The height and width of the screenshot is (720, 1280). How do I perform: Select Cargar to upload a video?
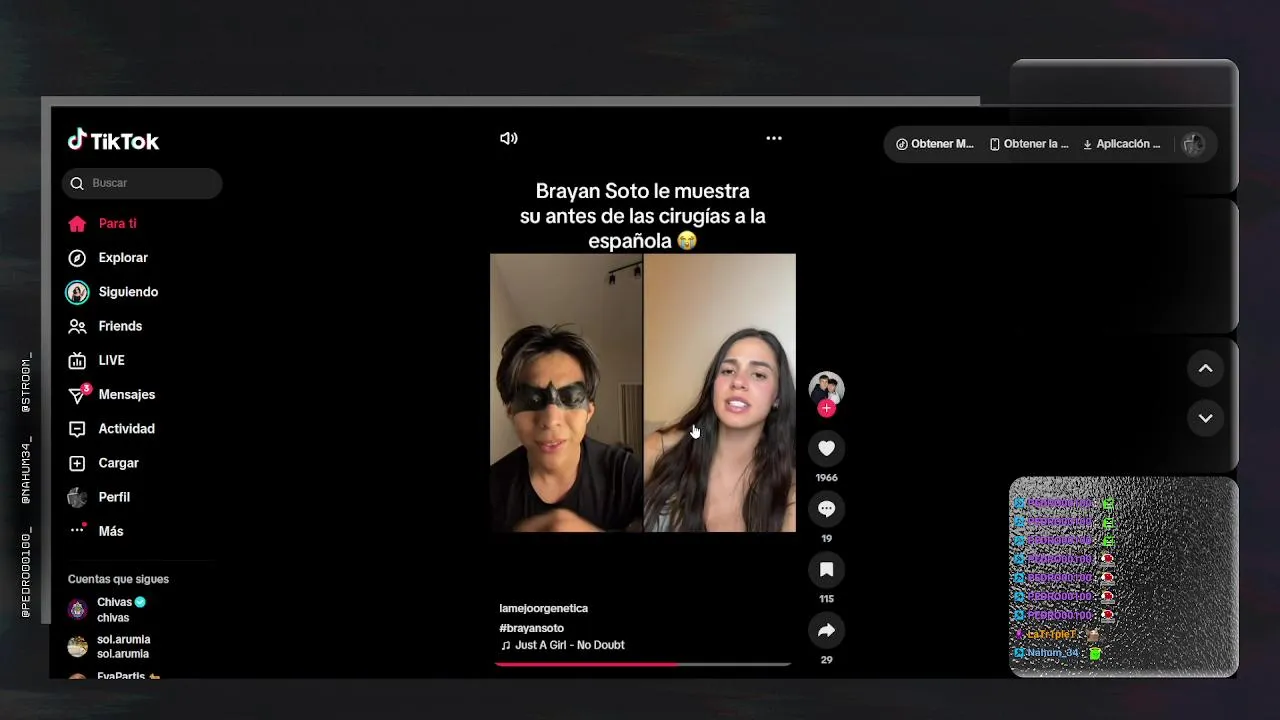tap(118, 463)
